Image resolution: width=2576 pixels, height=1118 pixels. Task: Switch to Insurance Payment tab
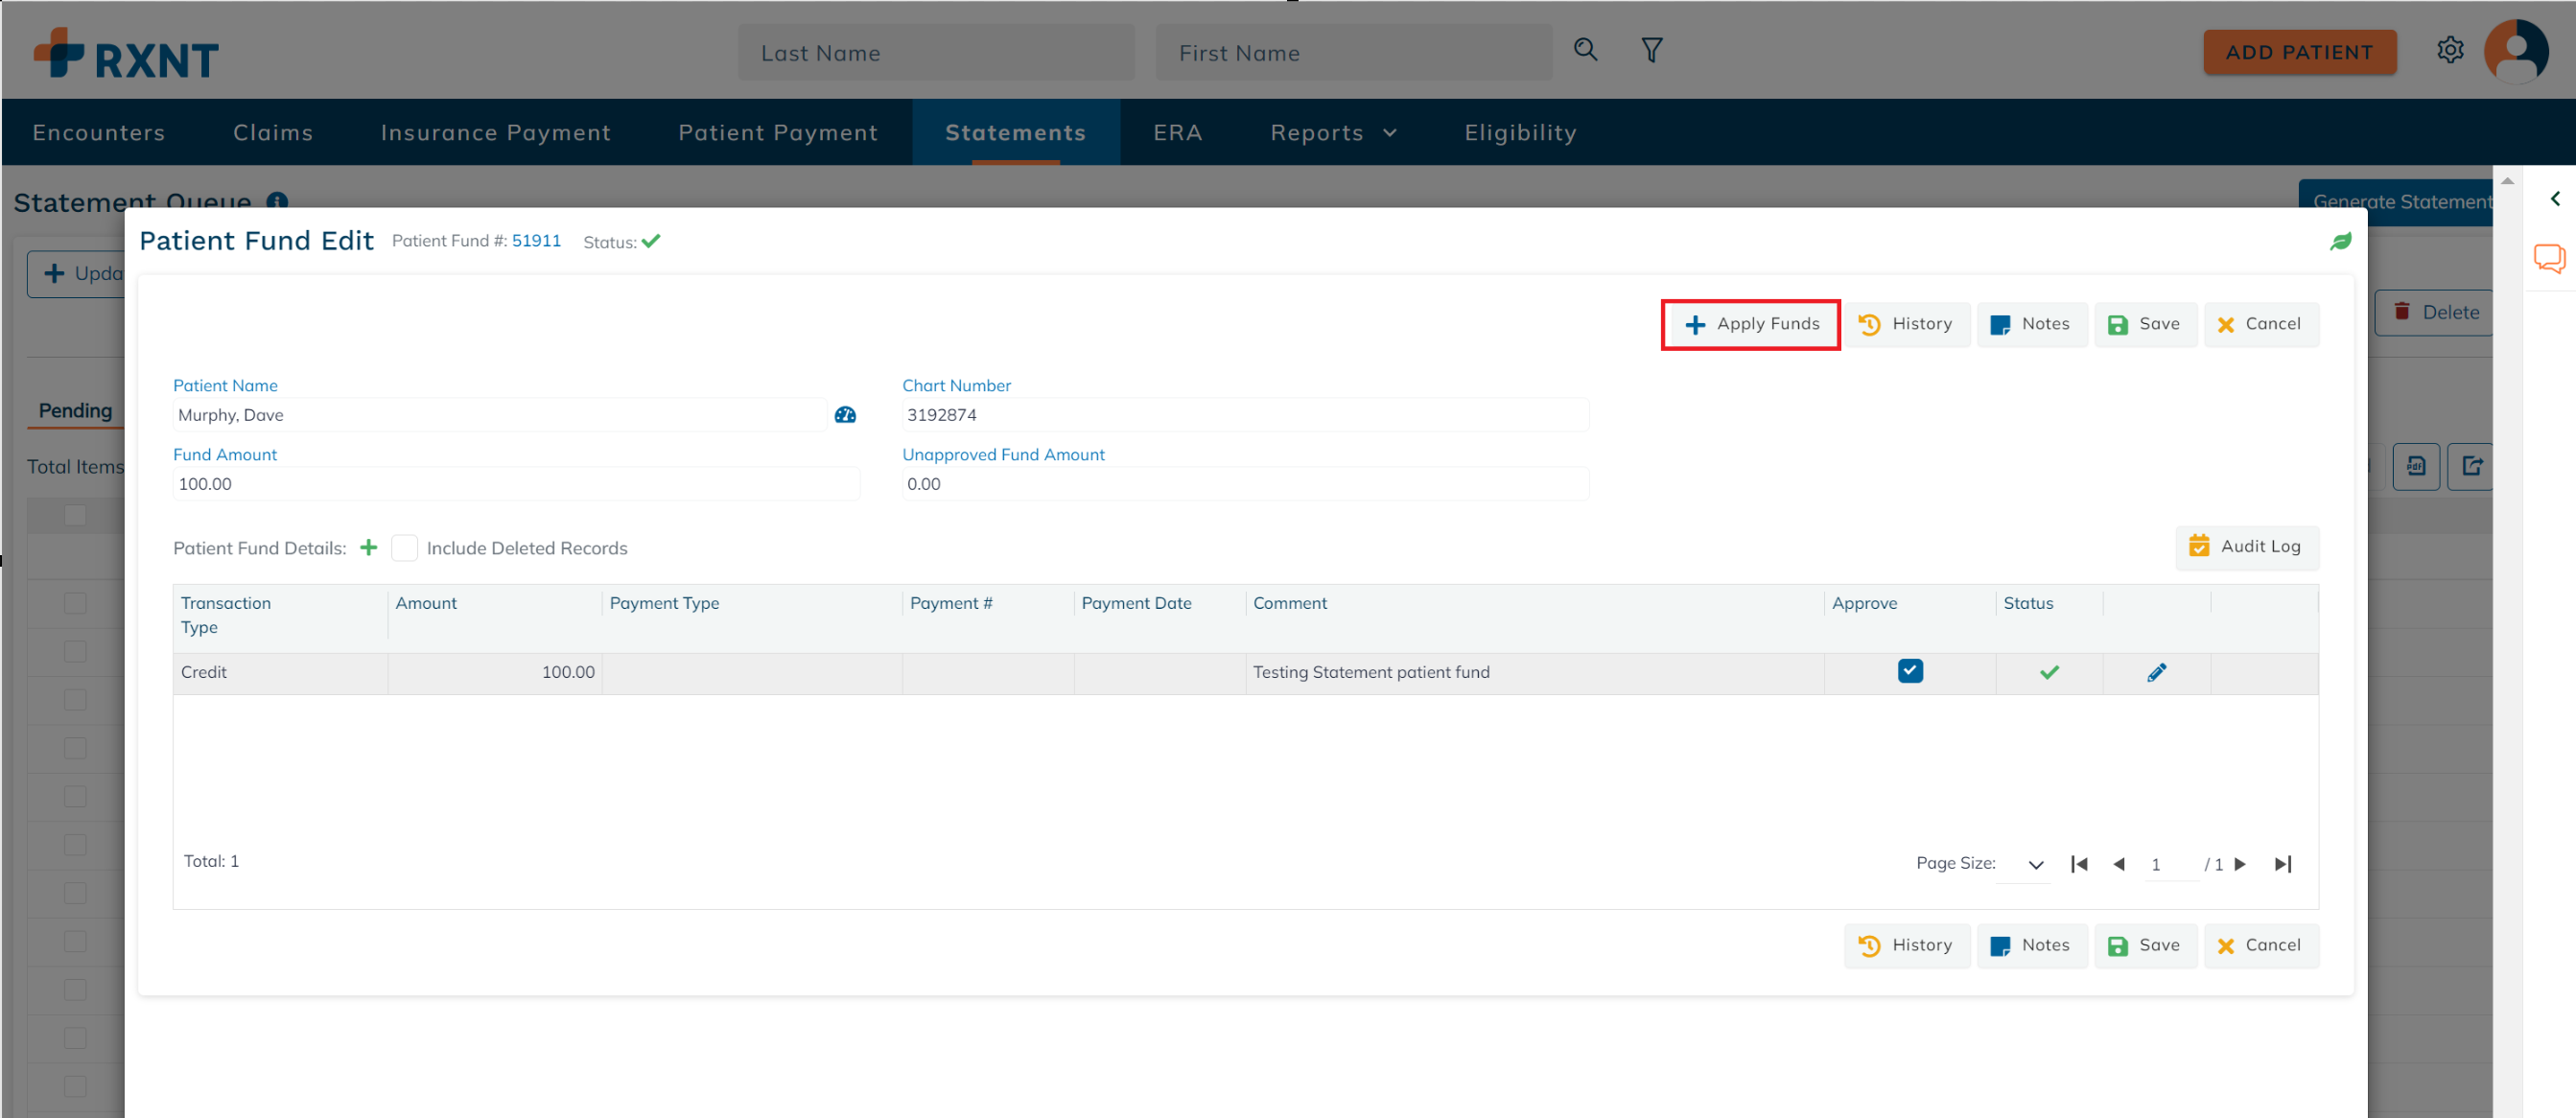pyautogui.click(x=496, y=132)
